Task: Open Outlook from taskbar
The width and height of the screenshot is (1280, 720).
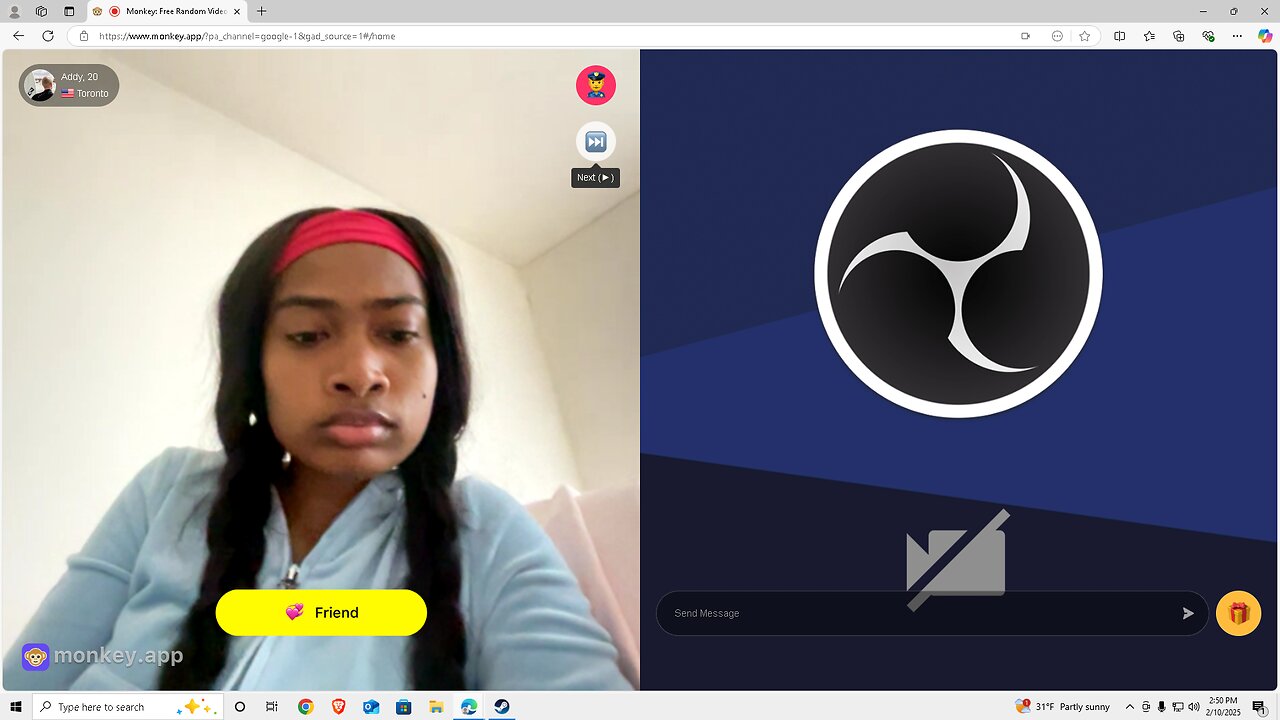Action: (371, 707)
